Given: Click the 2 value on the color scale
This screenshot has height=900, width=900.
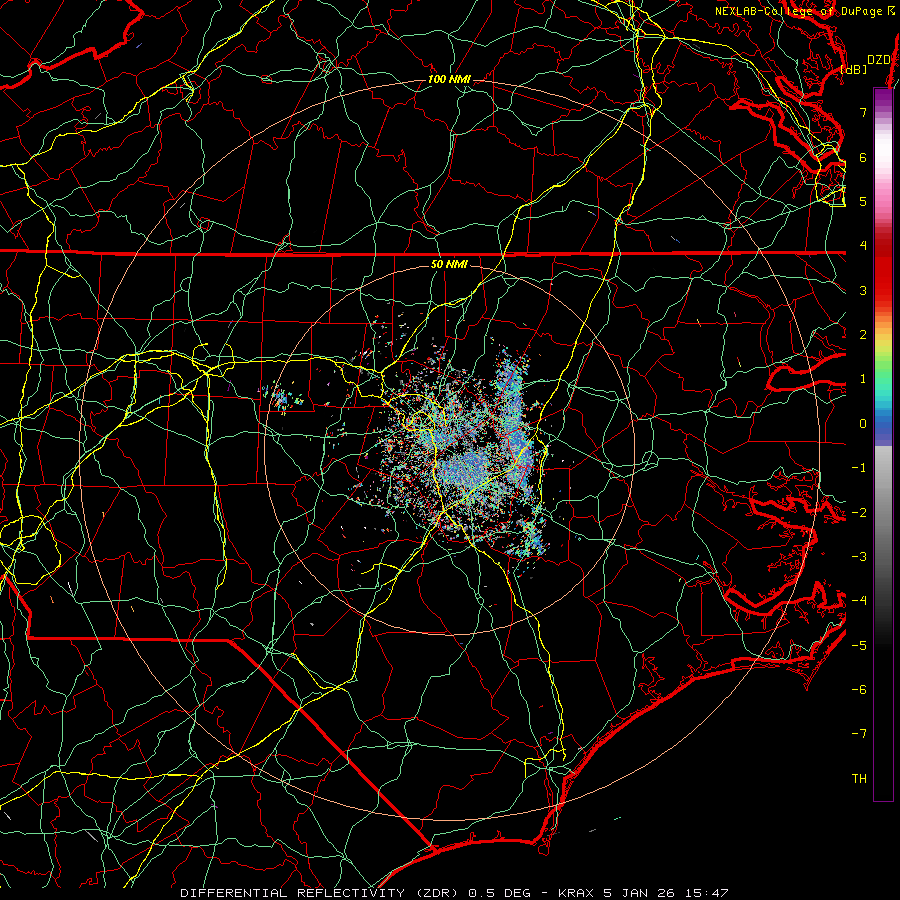Looking at the screenshot, I should click(863, 334).
